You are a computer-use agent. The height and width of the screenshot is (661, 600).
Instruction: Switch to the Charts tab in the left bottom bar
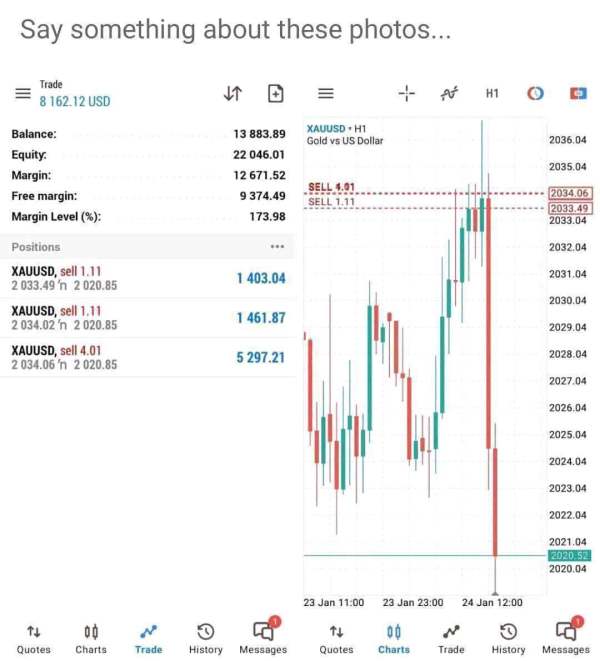(91, 640)
